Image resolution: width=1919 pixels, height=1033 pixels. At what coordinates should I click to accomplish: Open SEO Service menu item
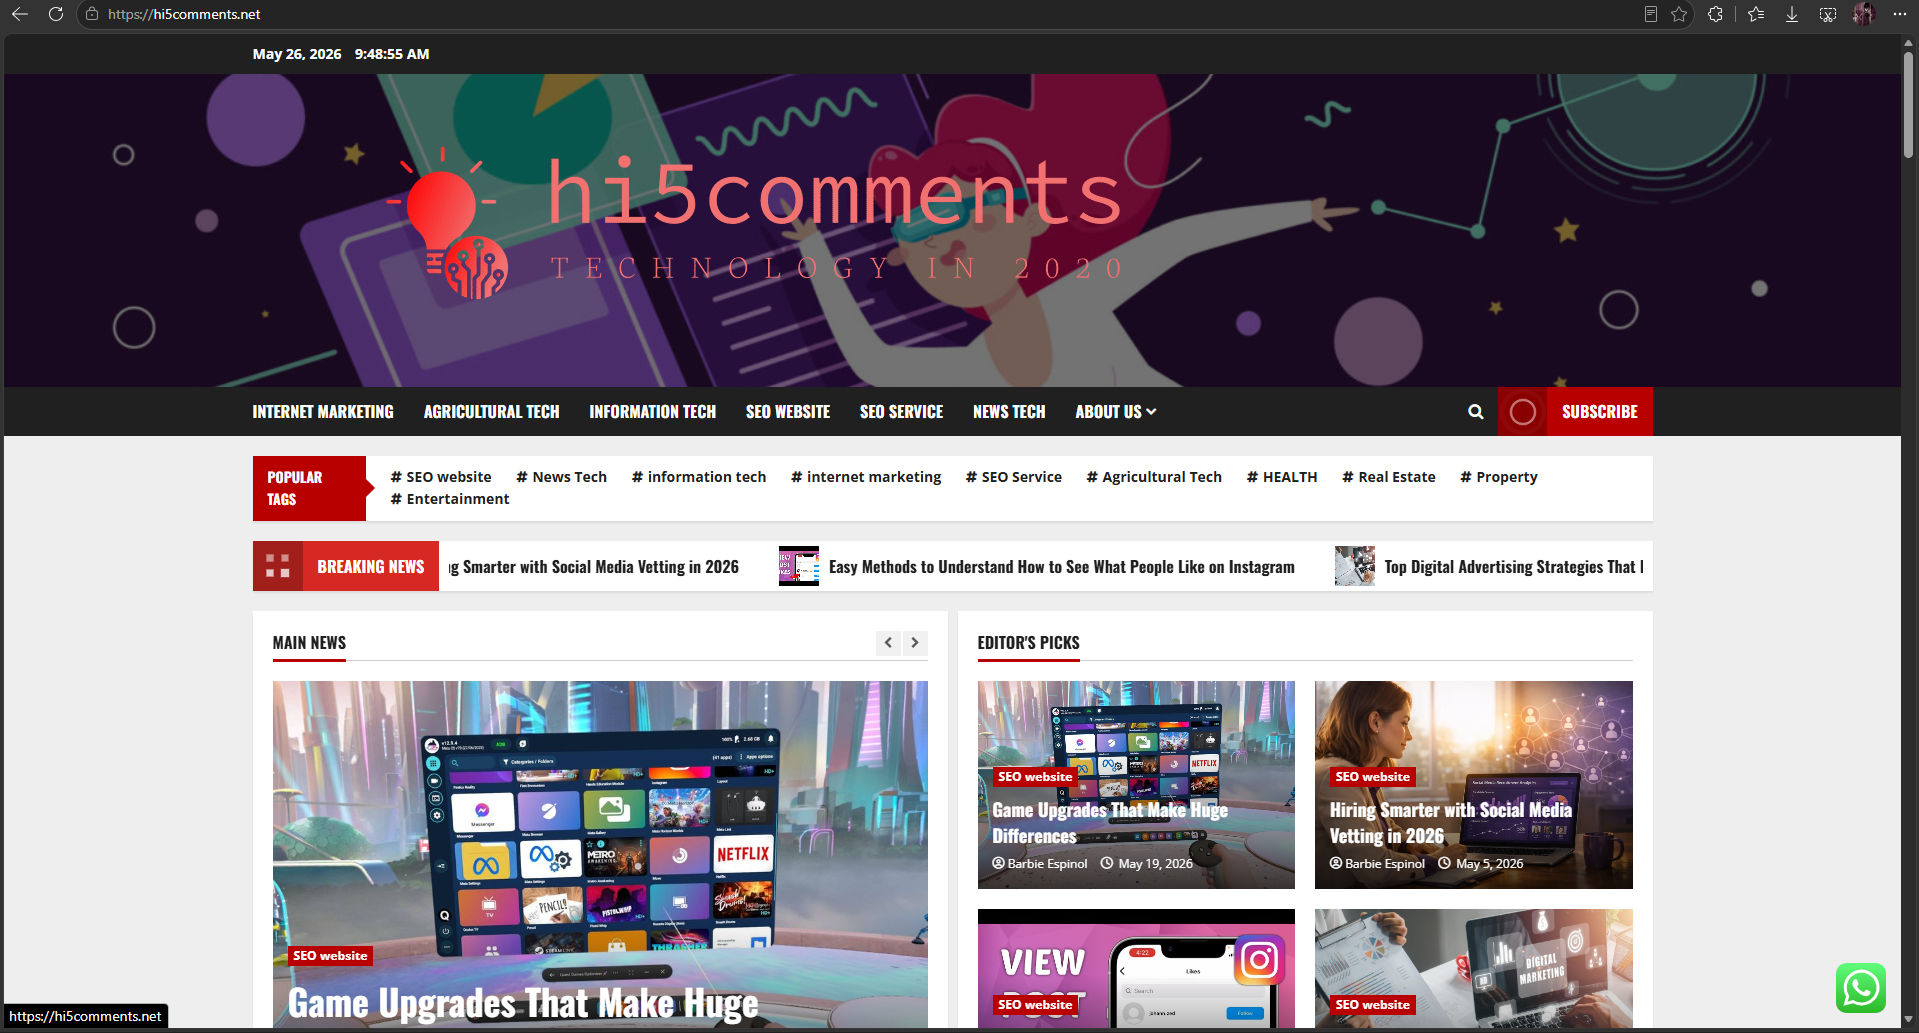(x=901, y=412)
